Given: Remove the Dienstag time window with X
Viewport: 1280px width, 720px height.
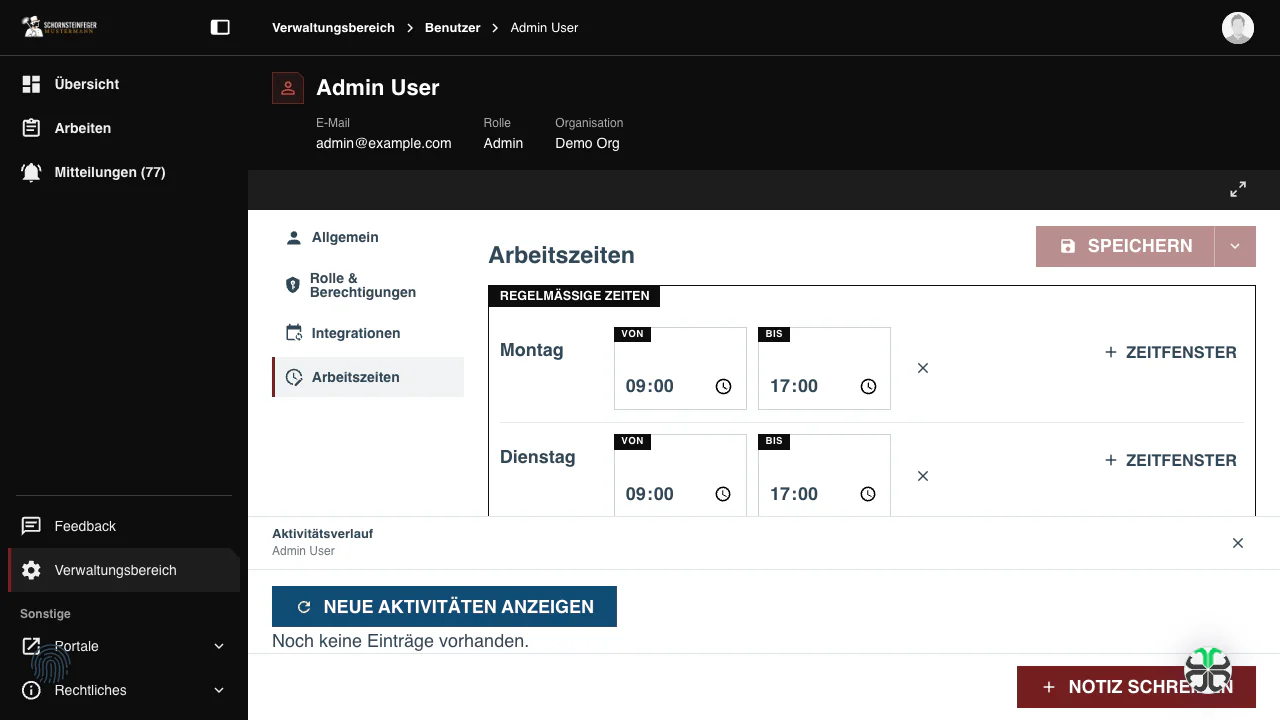Looking at the screenshot, I should click(x=923, y=476).
